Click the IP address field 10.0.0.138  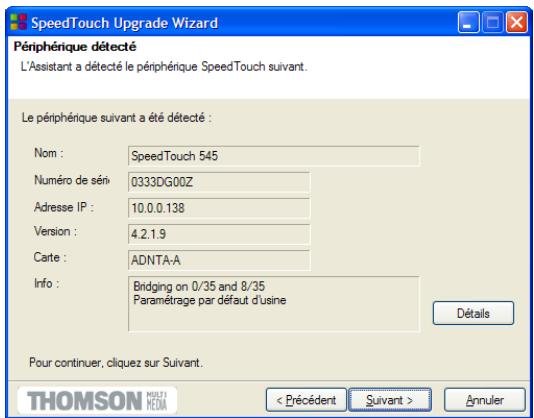tap(219, 208)
